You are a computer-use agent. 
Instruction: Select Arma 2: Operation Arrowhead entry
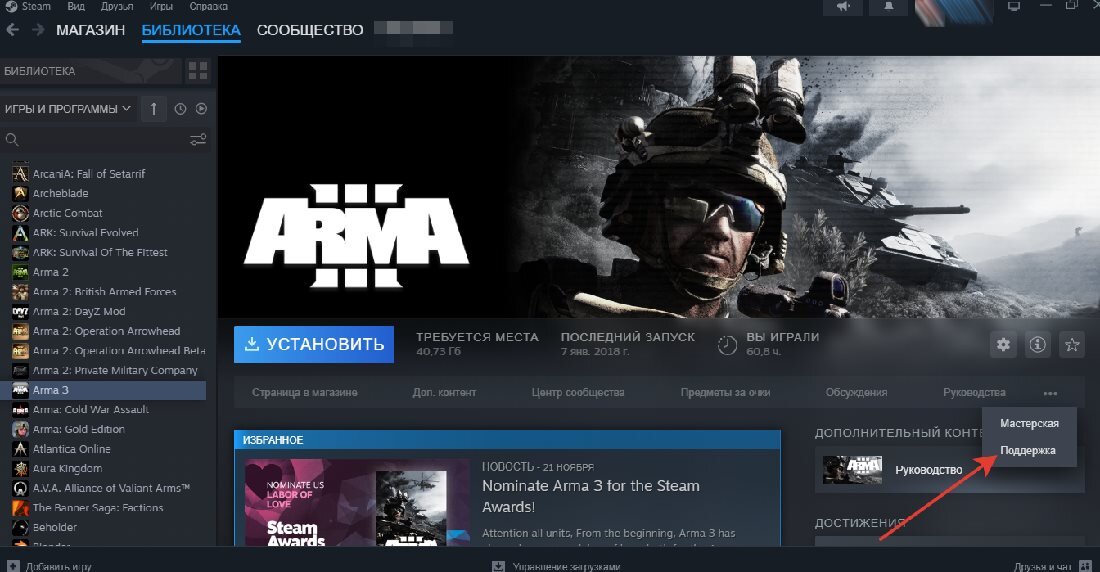pos(105,331)
